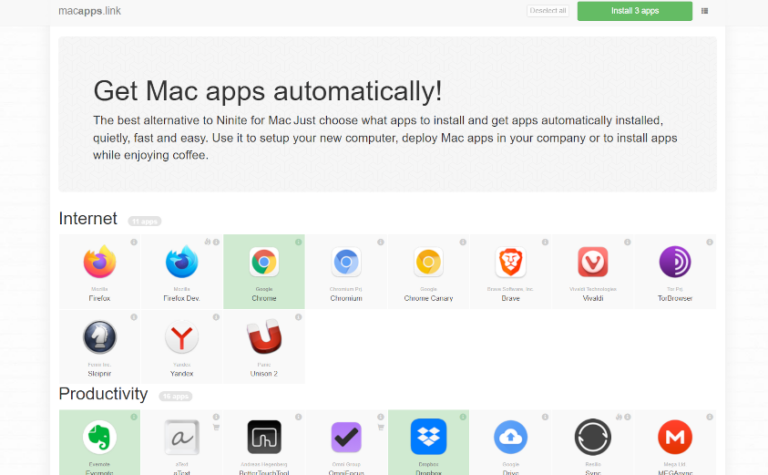
Task: Select the Yandex browser icon
Action: [x=182, y=337]
